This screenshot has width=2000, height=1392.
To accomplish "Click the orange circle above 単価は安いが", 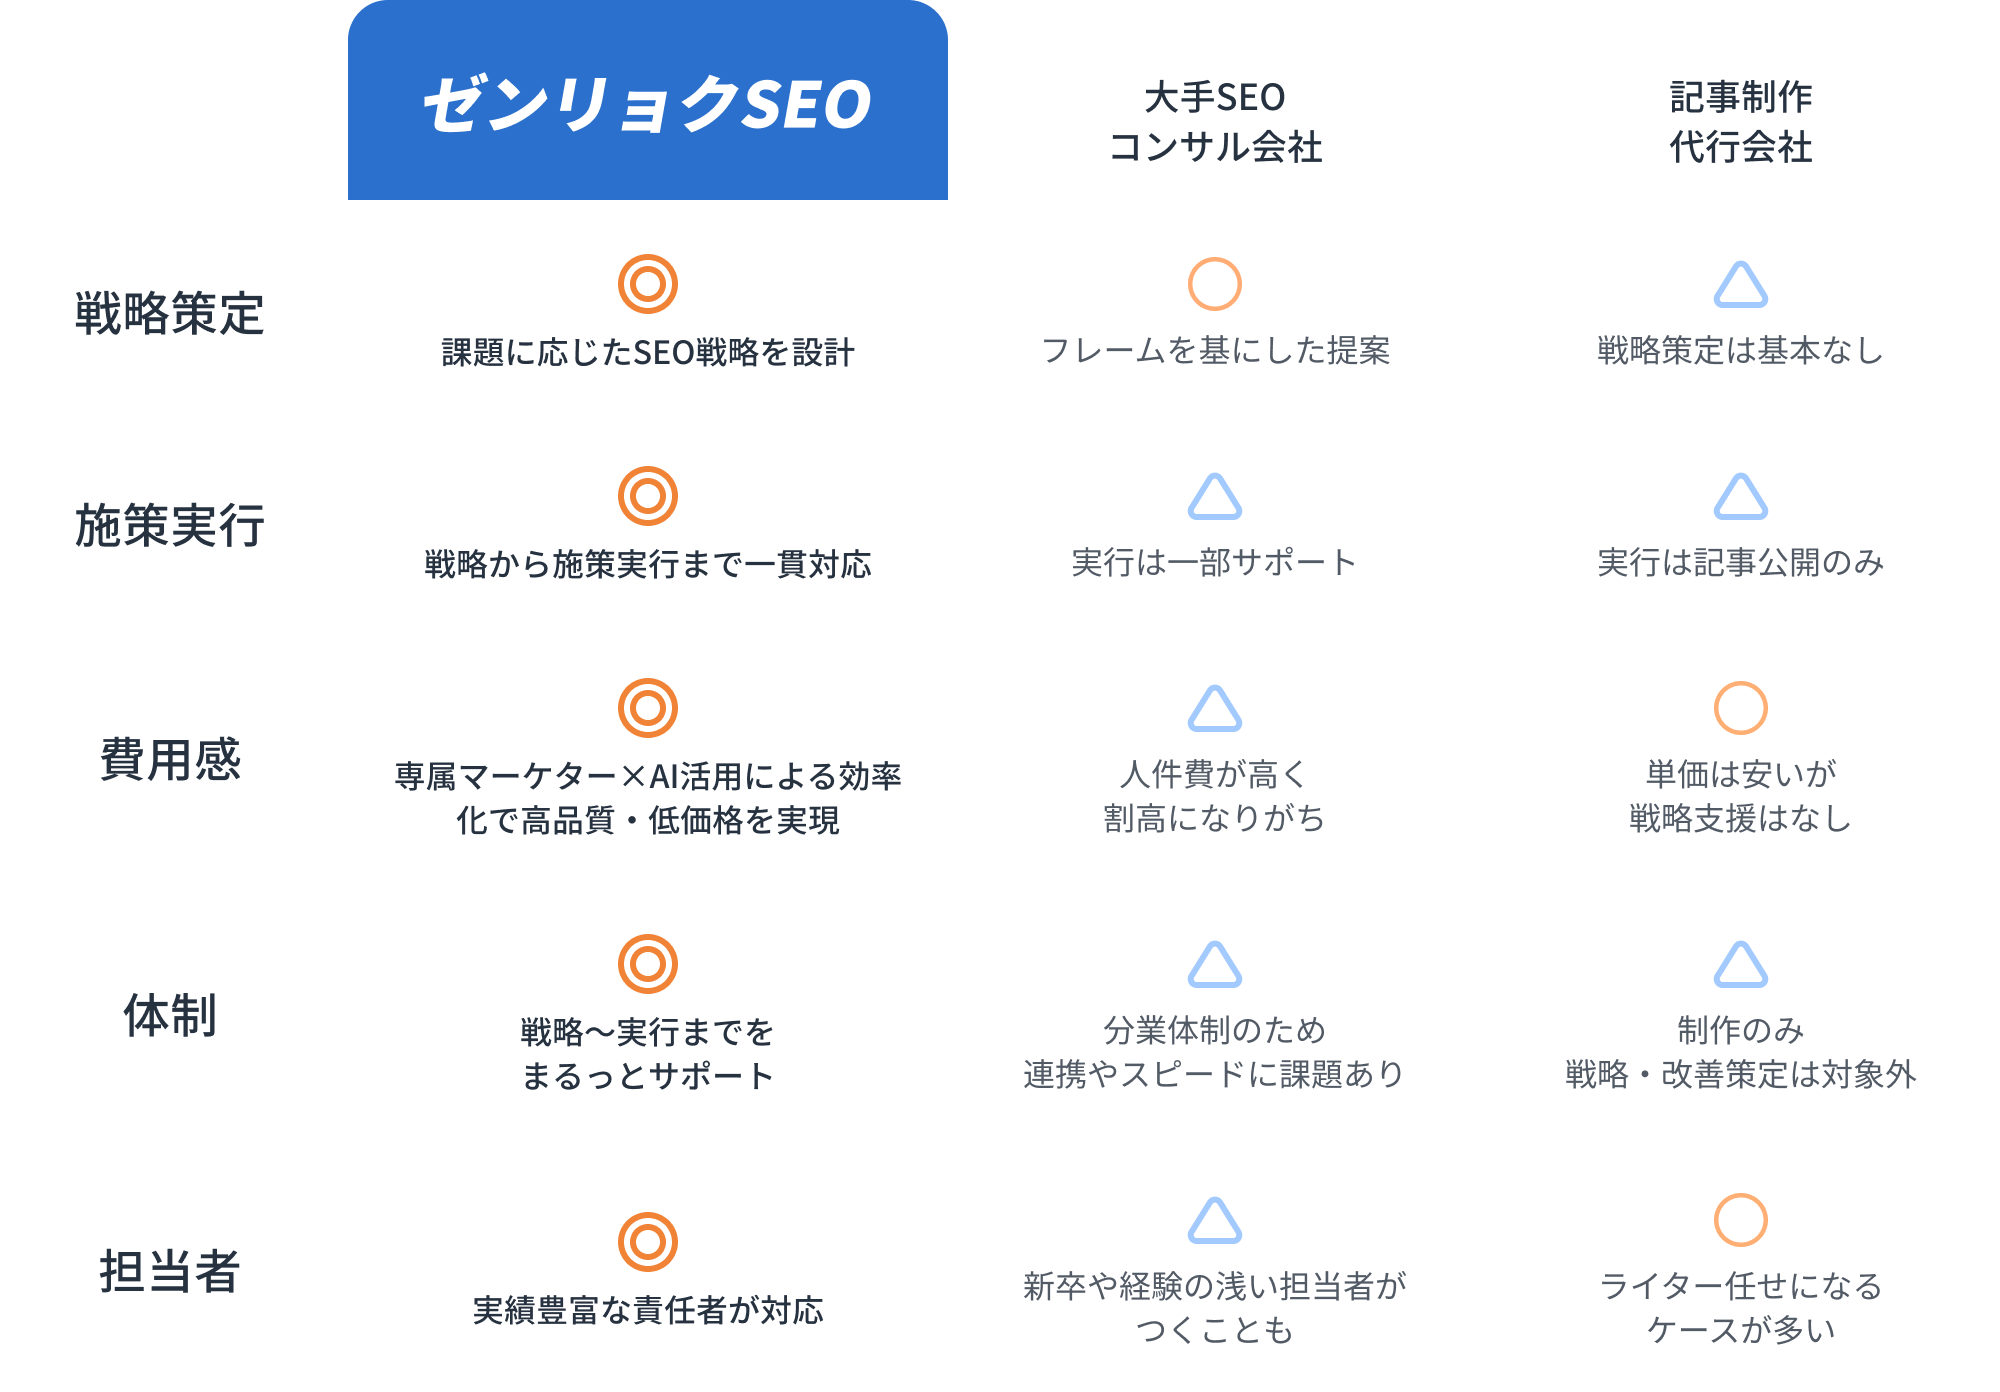I will point(1741,708).
